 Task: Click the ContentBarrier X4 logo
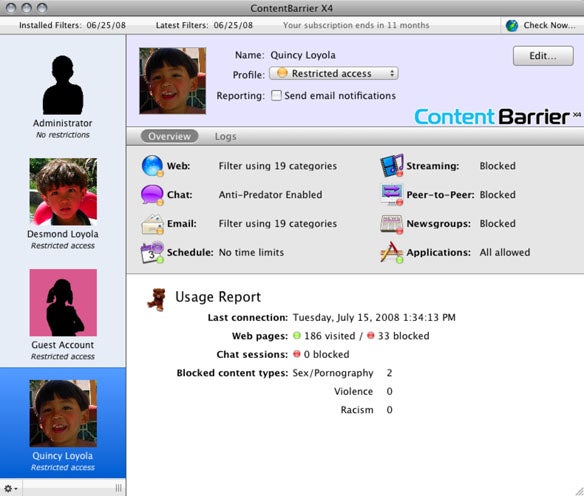[x=498, y=117]
